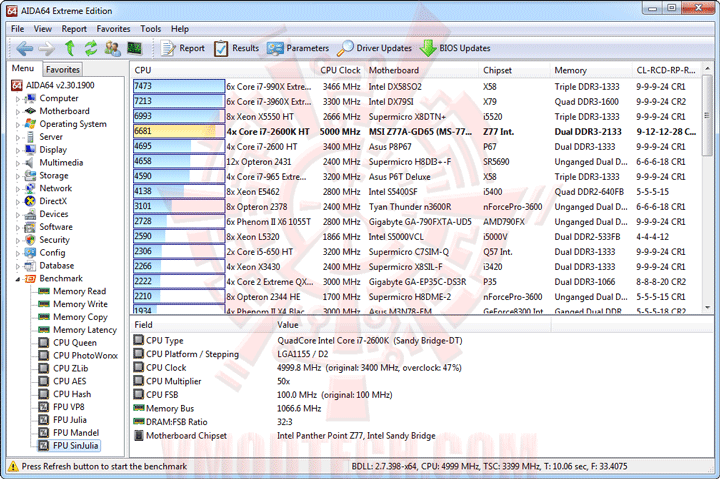Open the Report menu
This screenshot has width=720, height=479.
click(x=74, y=29)
